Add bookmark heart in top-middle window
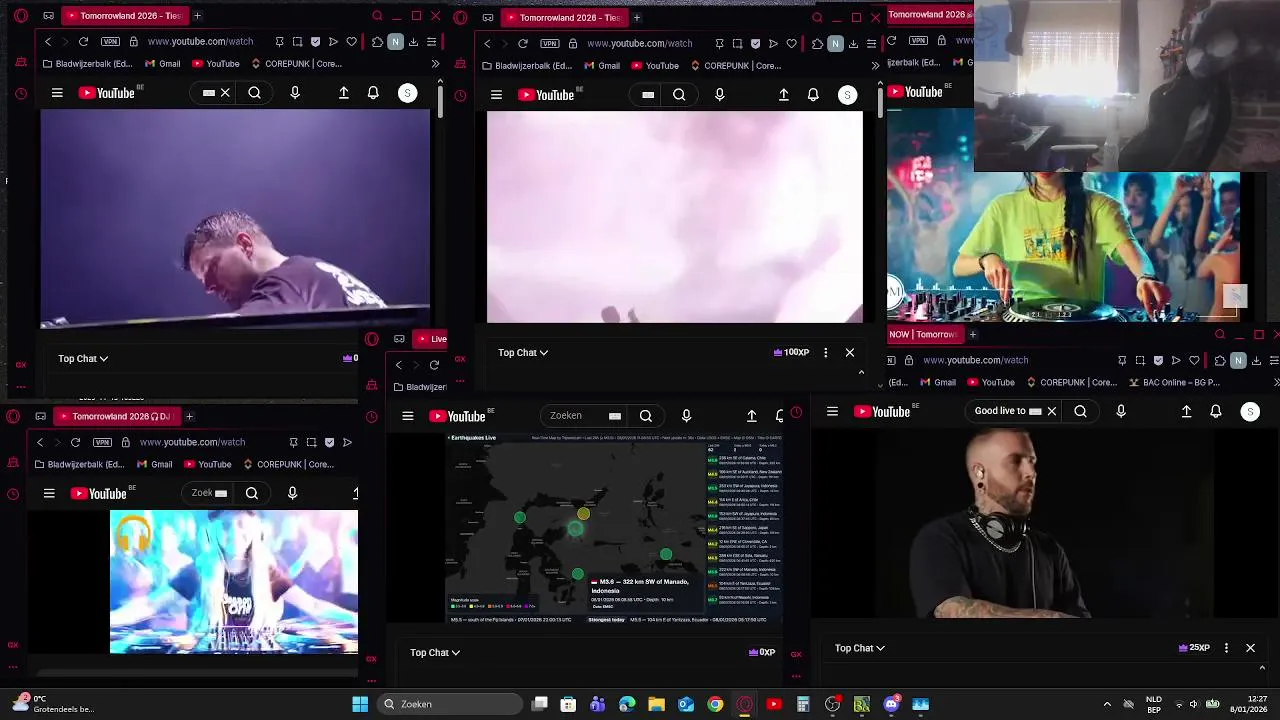 791,44
